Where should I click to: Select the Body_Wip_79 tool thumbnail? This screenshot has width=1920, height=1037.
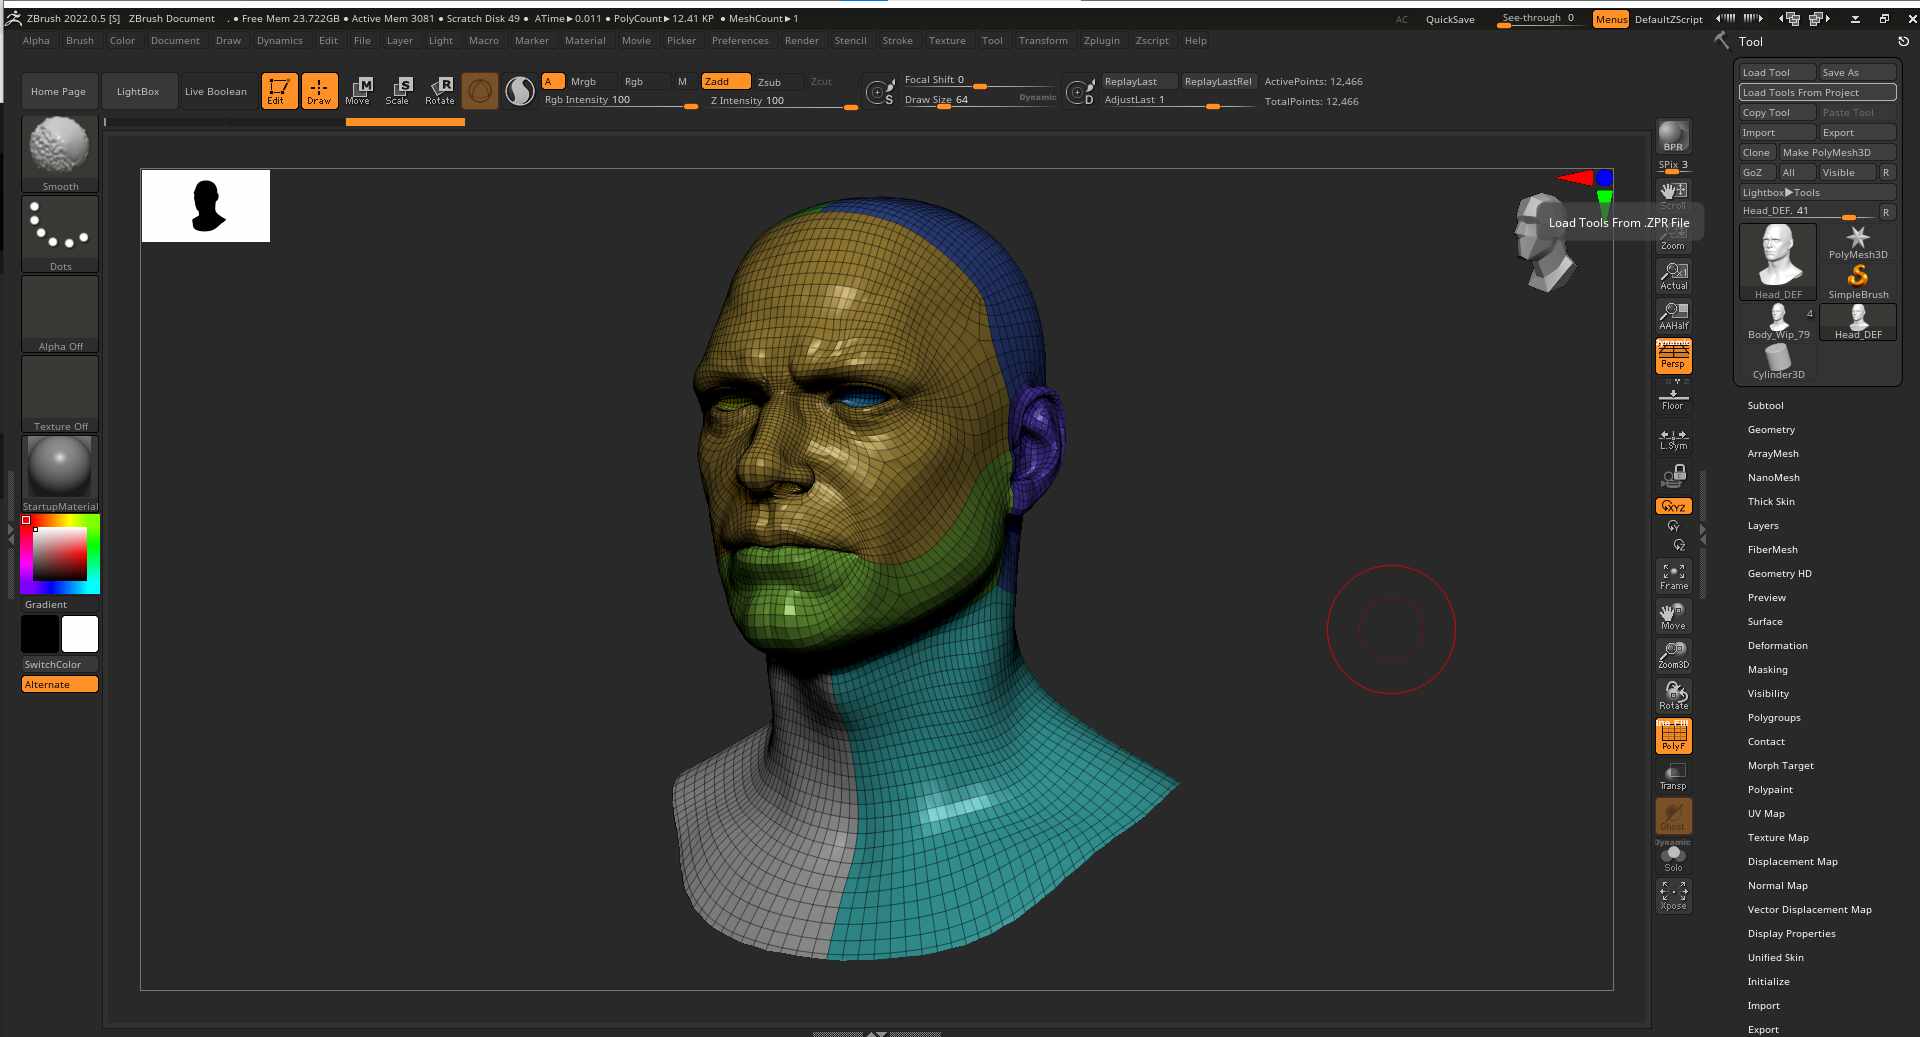pyautogui.click(x=1778, y=322)
